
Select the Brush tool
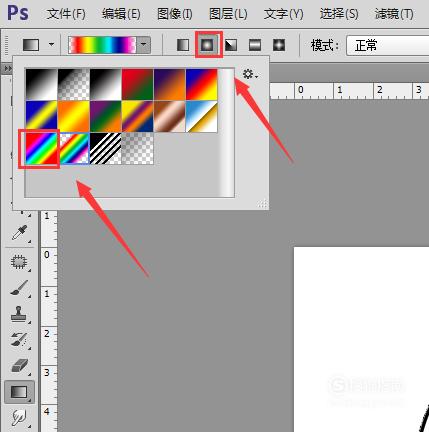(x=19, y=288)
